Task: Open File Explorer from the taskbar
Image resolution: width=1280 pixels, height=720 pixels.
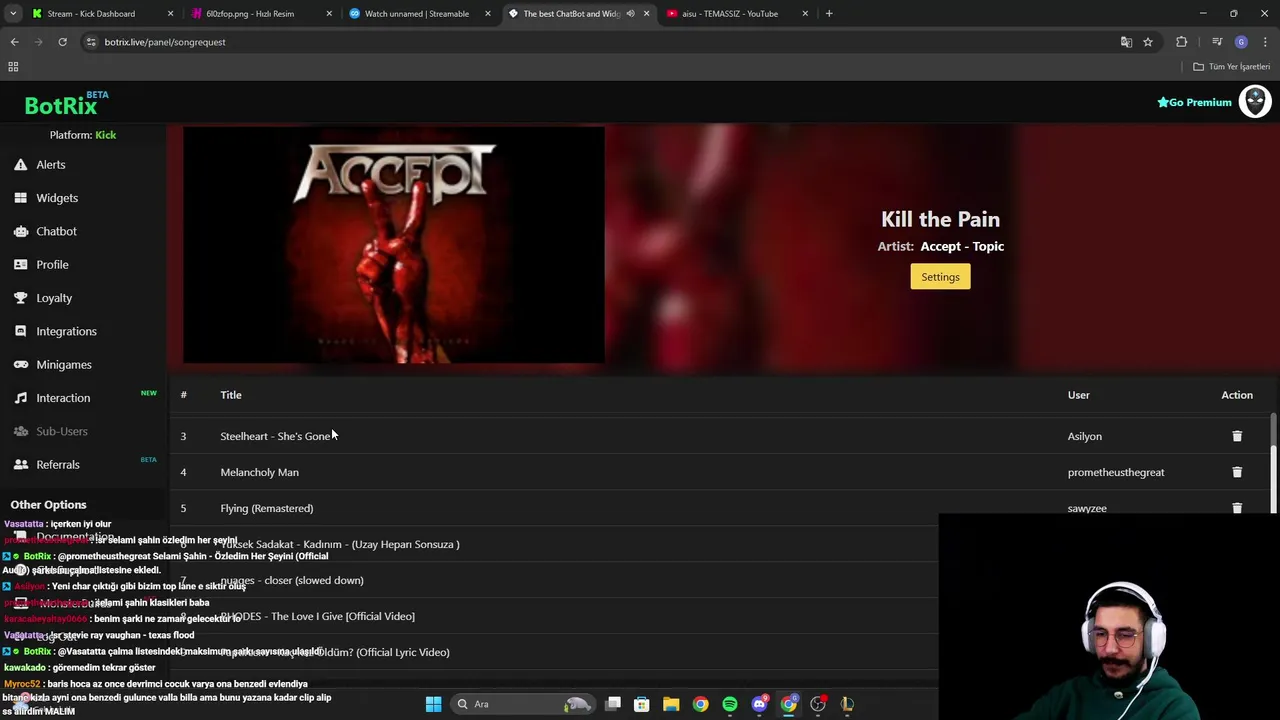Action: point(671,704)
